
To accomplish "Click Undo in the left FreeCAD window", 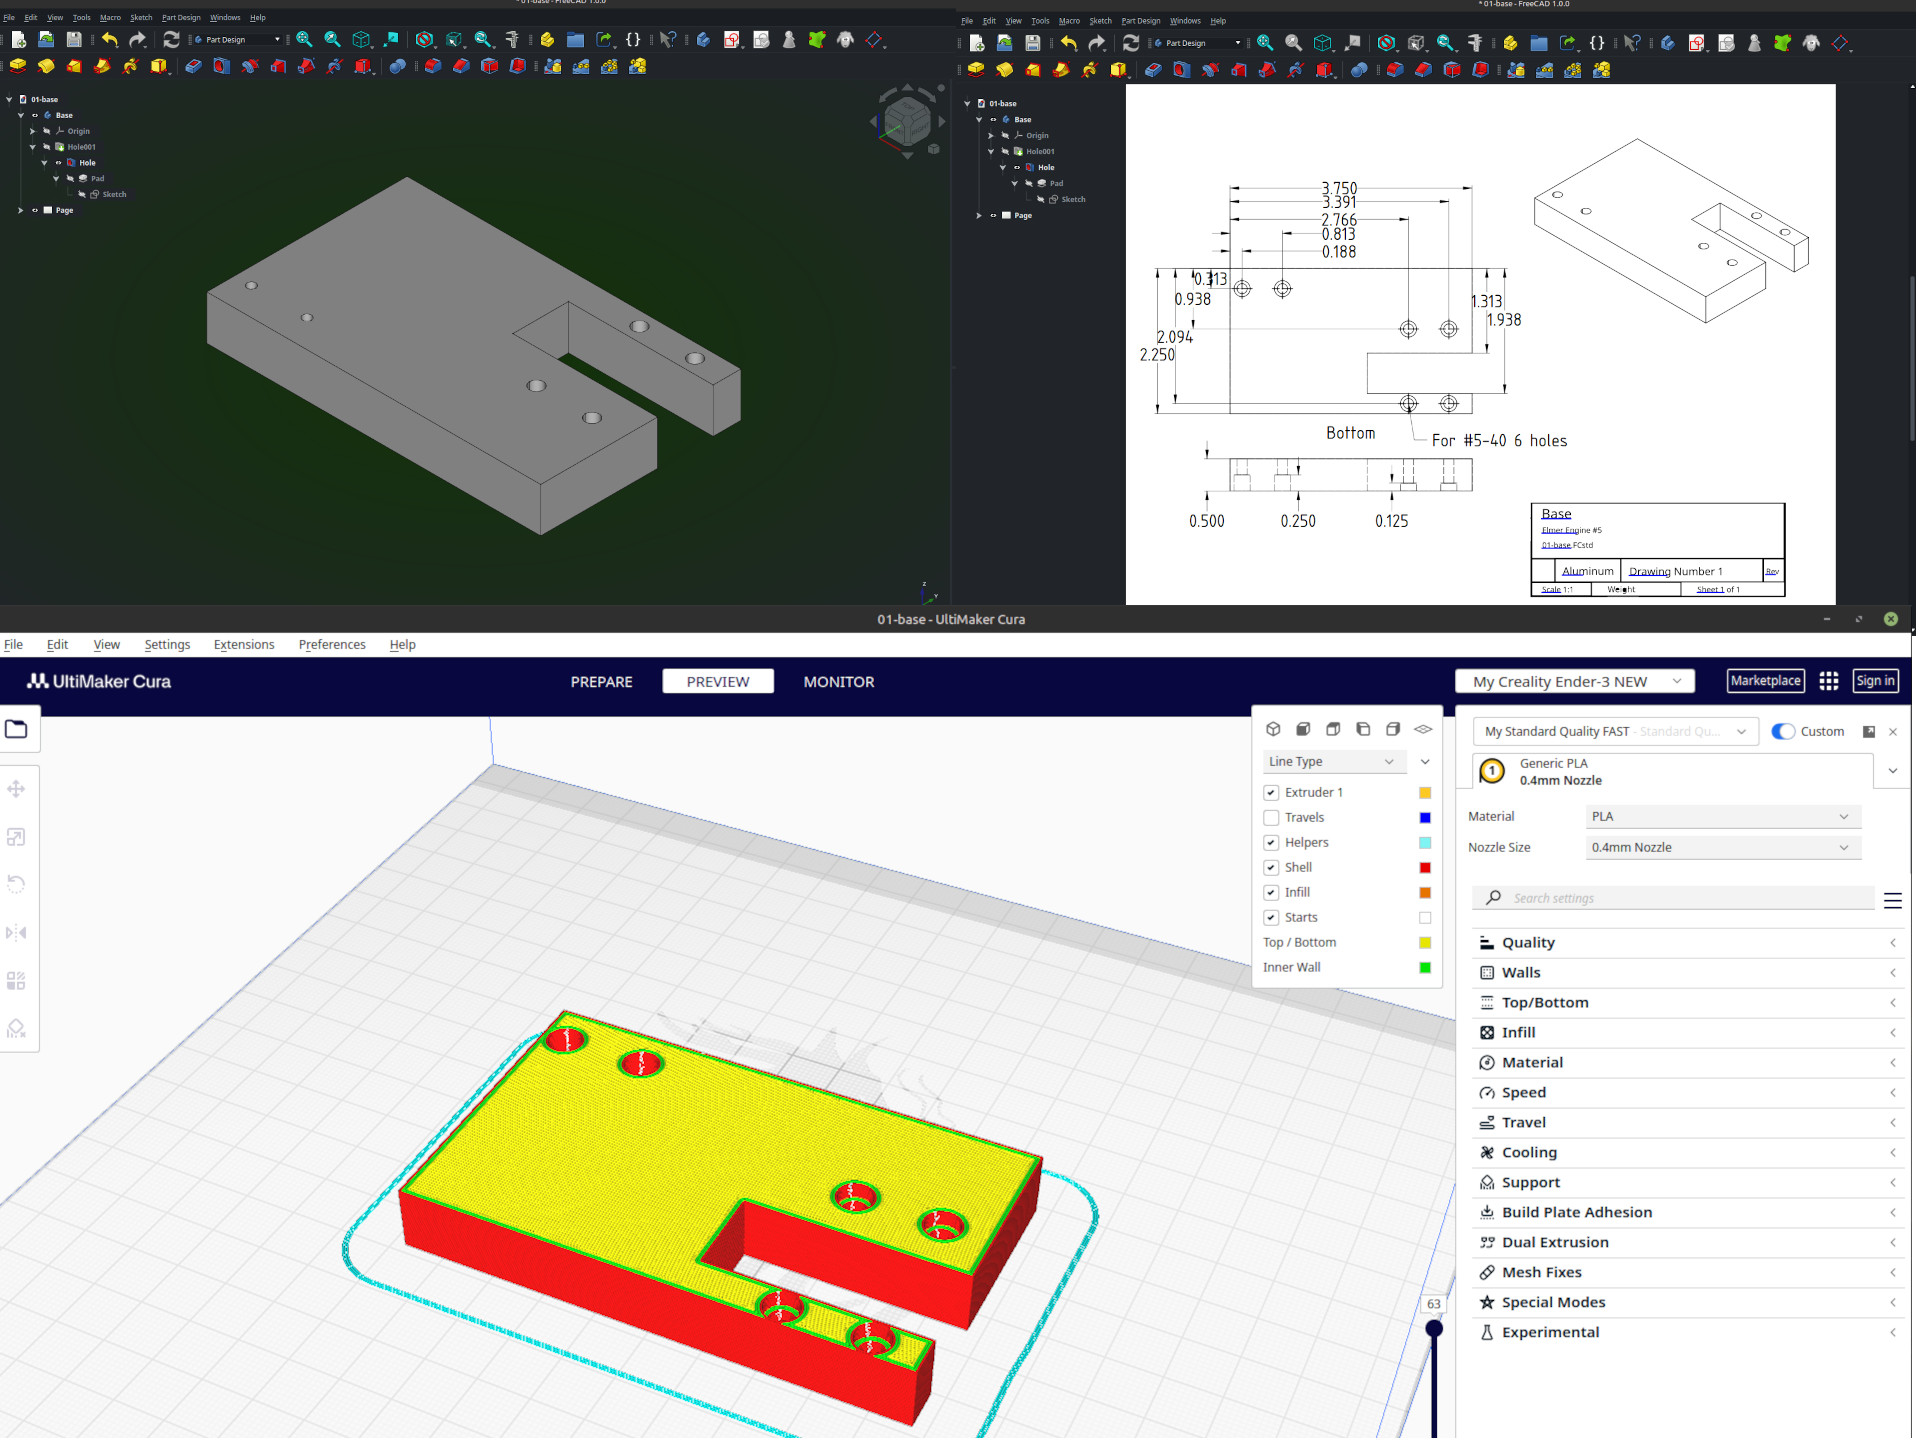I will (110, 39).
